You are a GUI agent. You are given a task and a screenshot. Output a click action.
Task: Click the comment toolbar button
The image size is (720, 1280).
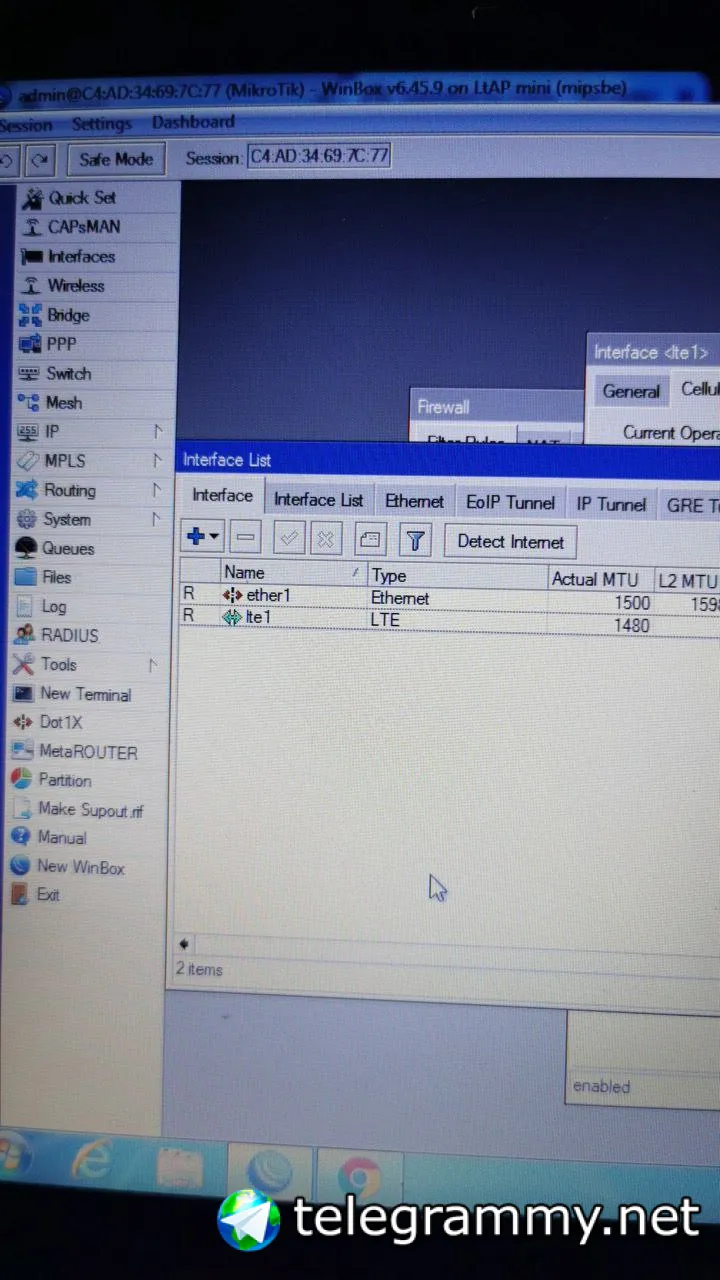click(370, 541)
